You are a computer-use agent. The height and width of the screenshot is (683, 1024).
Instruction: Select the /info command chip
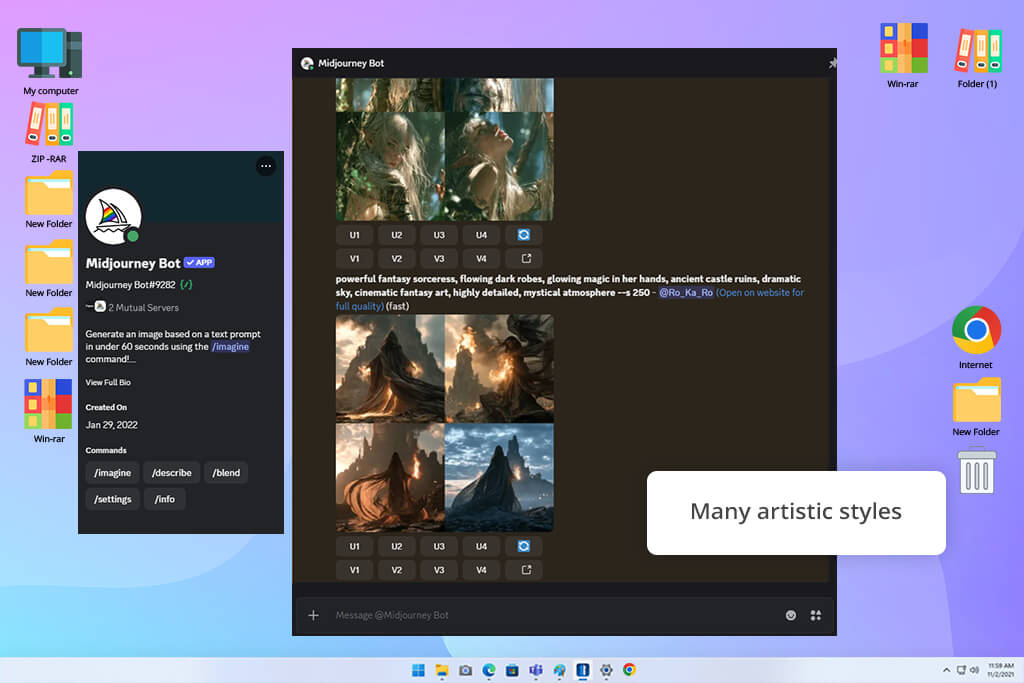pos(165,499)
